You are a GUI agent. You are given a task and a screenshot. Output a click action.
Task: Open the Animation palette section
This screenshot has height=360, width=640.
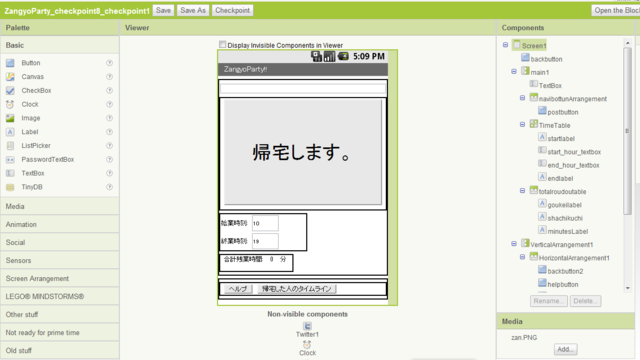click(x=60, y=224)
